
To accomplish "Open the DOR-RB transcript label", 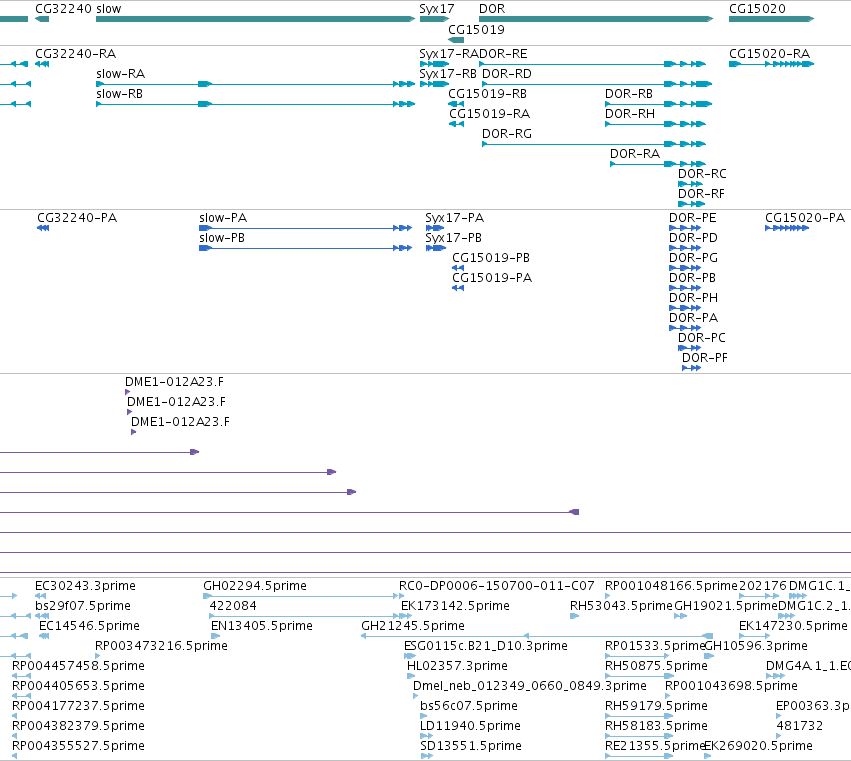I will click(629, 94).
